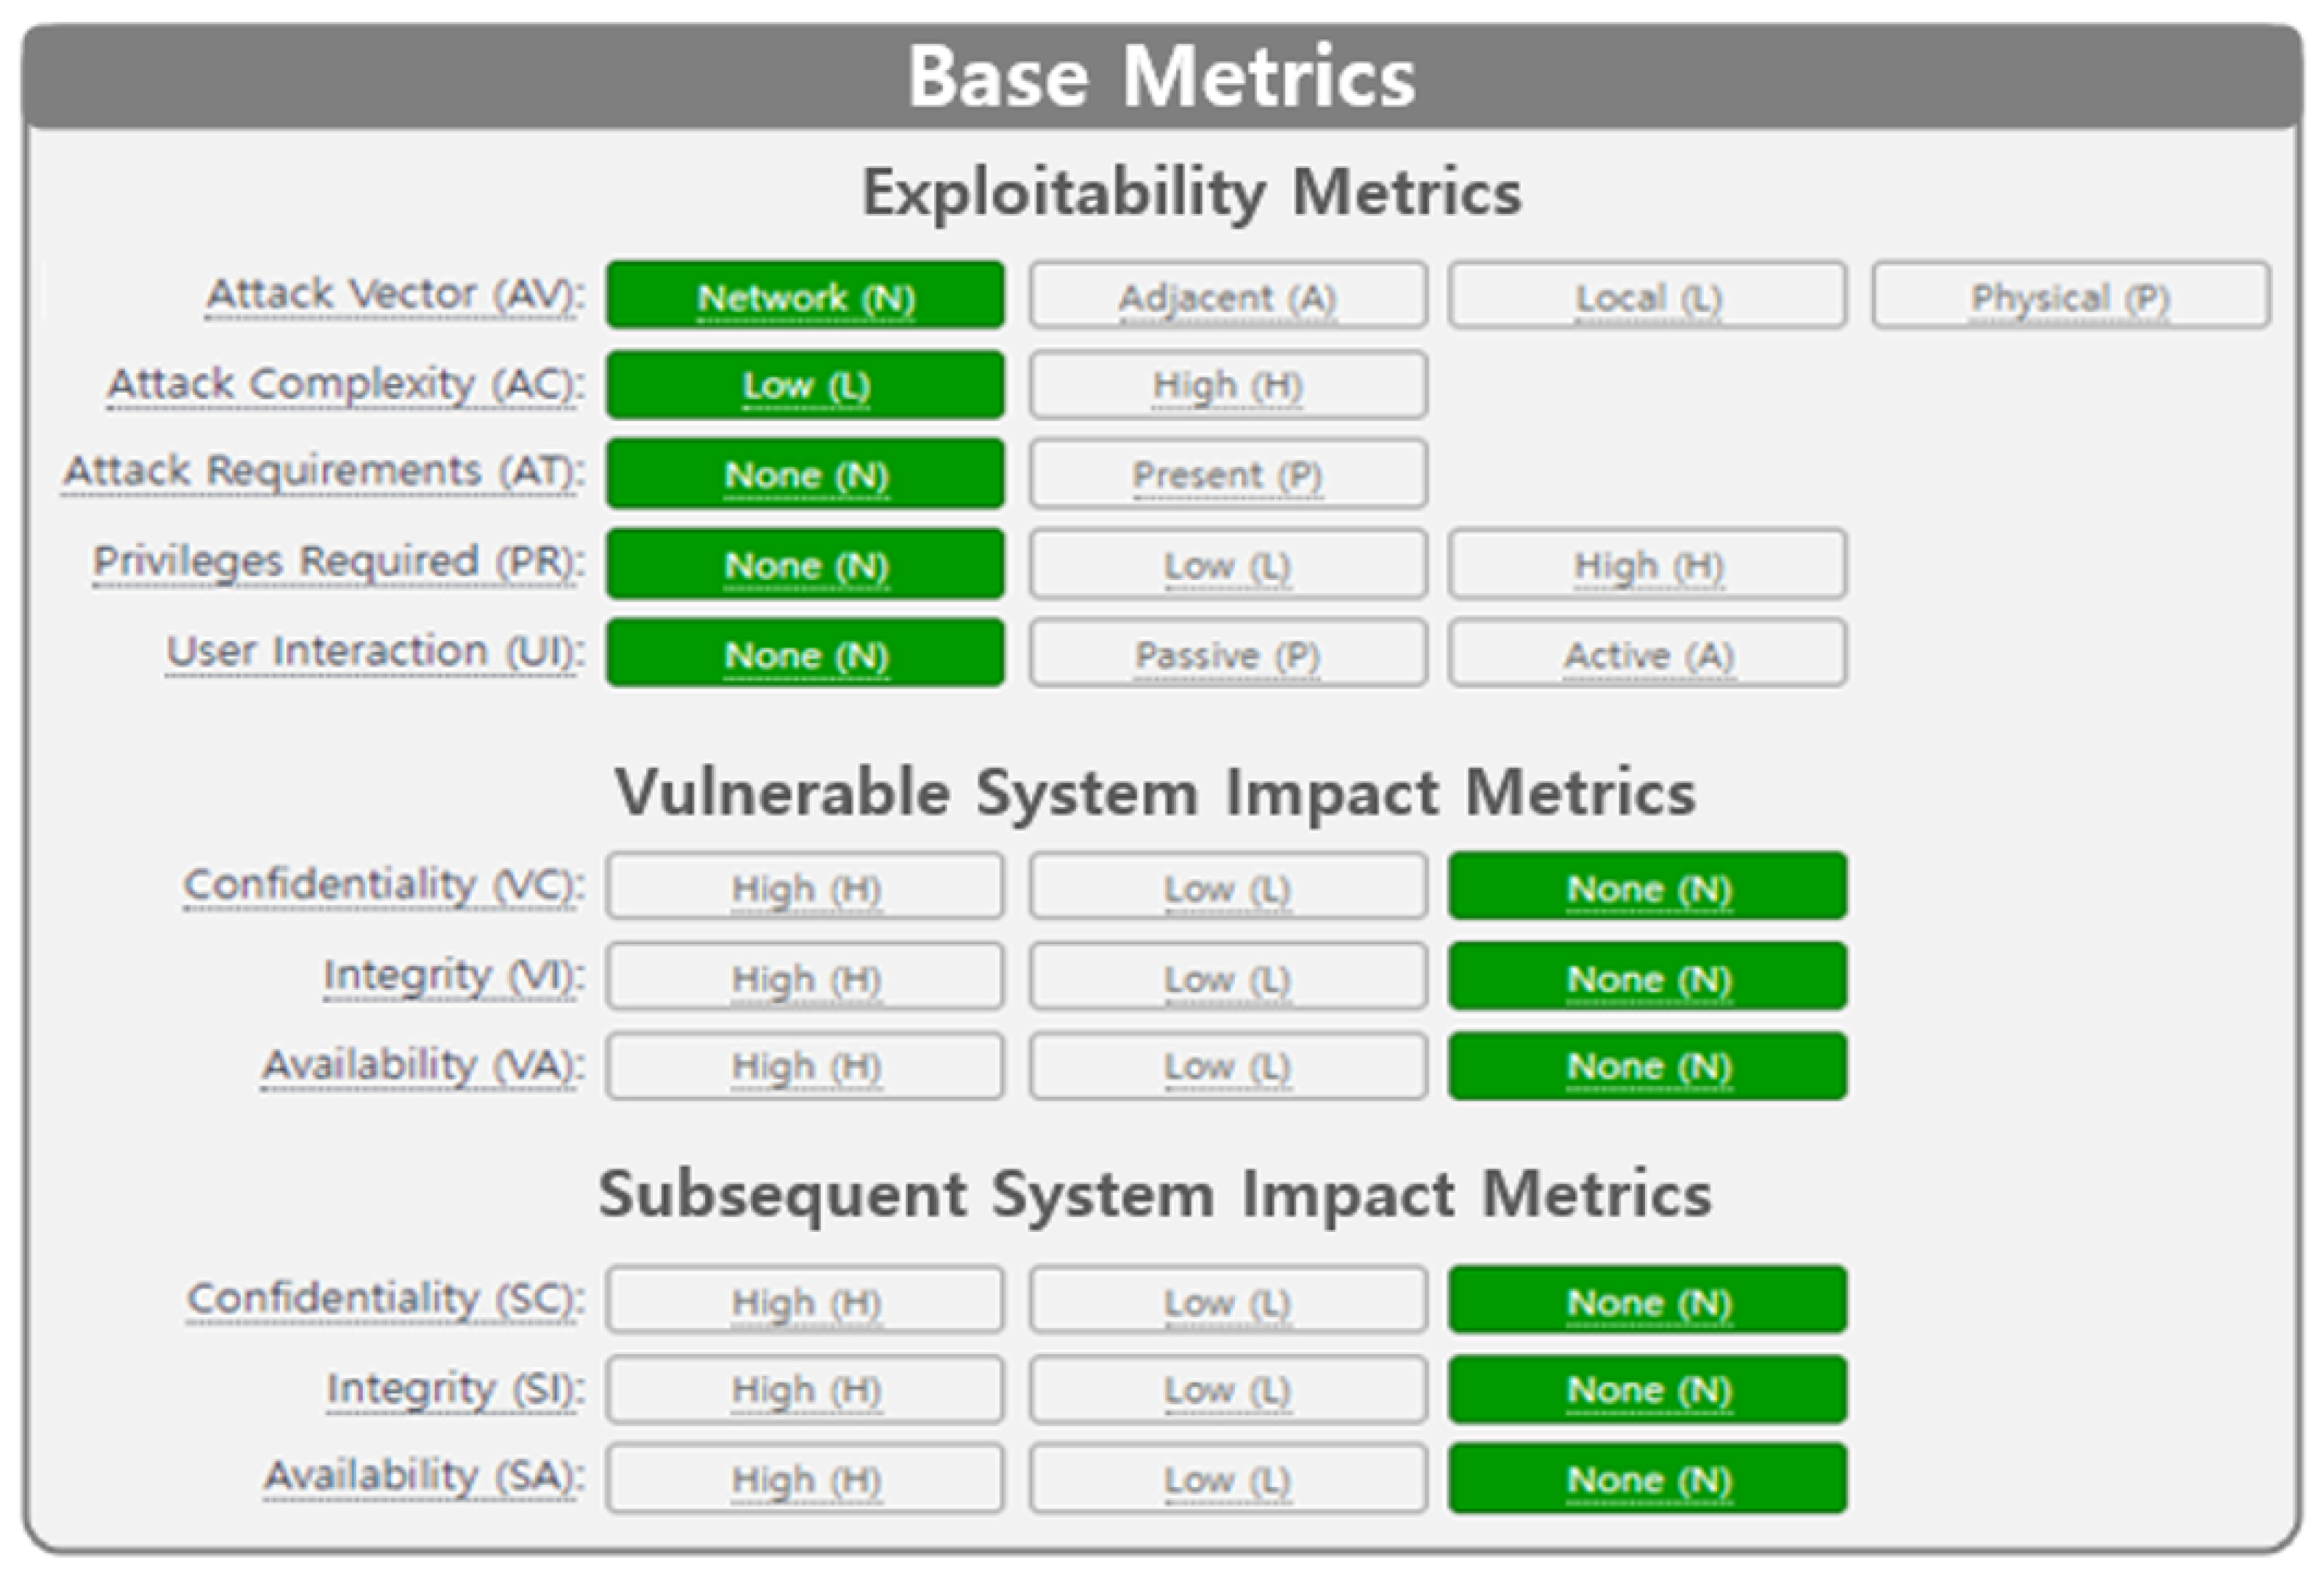Viewport: 2324px width, 1572px height.
Task: Set Confidentiality (VC) to High (H)
Action: 805,887
